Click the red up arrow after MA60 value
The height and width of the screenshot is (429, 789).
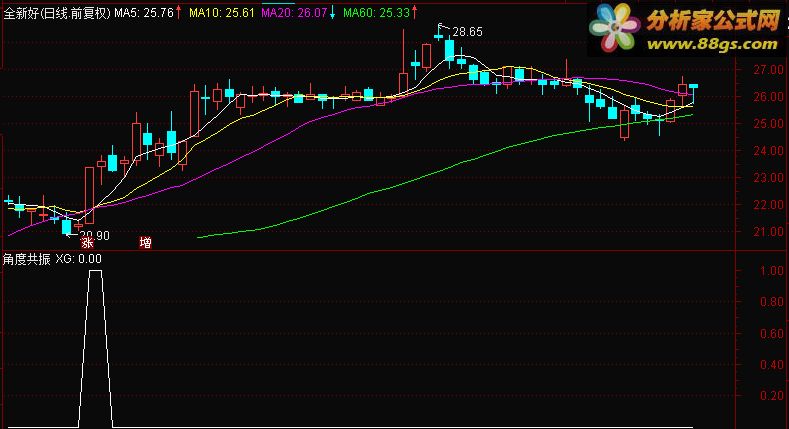tap(415, 13)
